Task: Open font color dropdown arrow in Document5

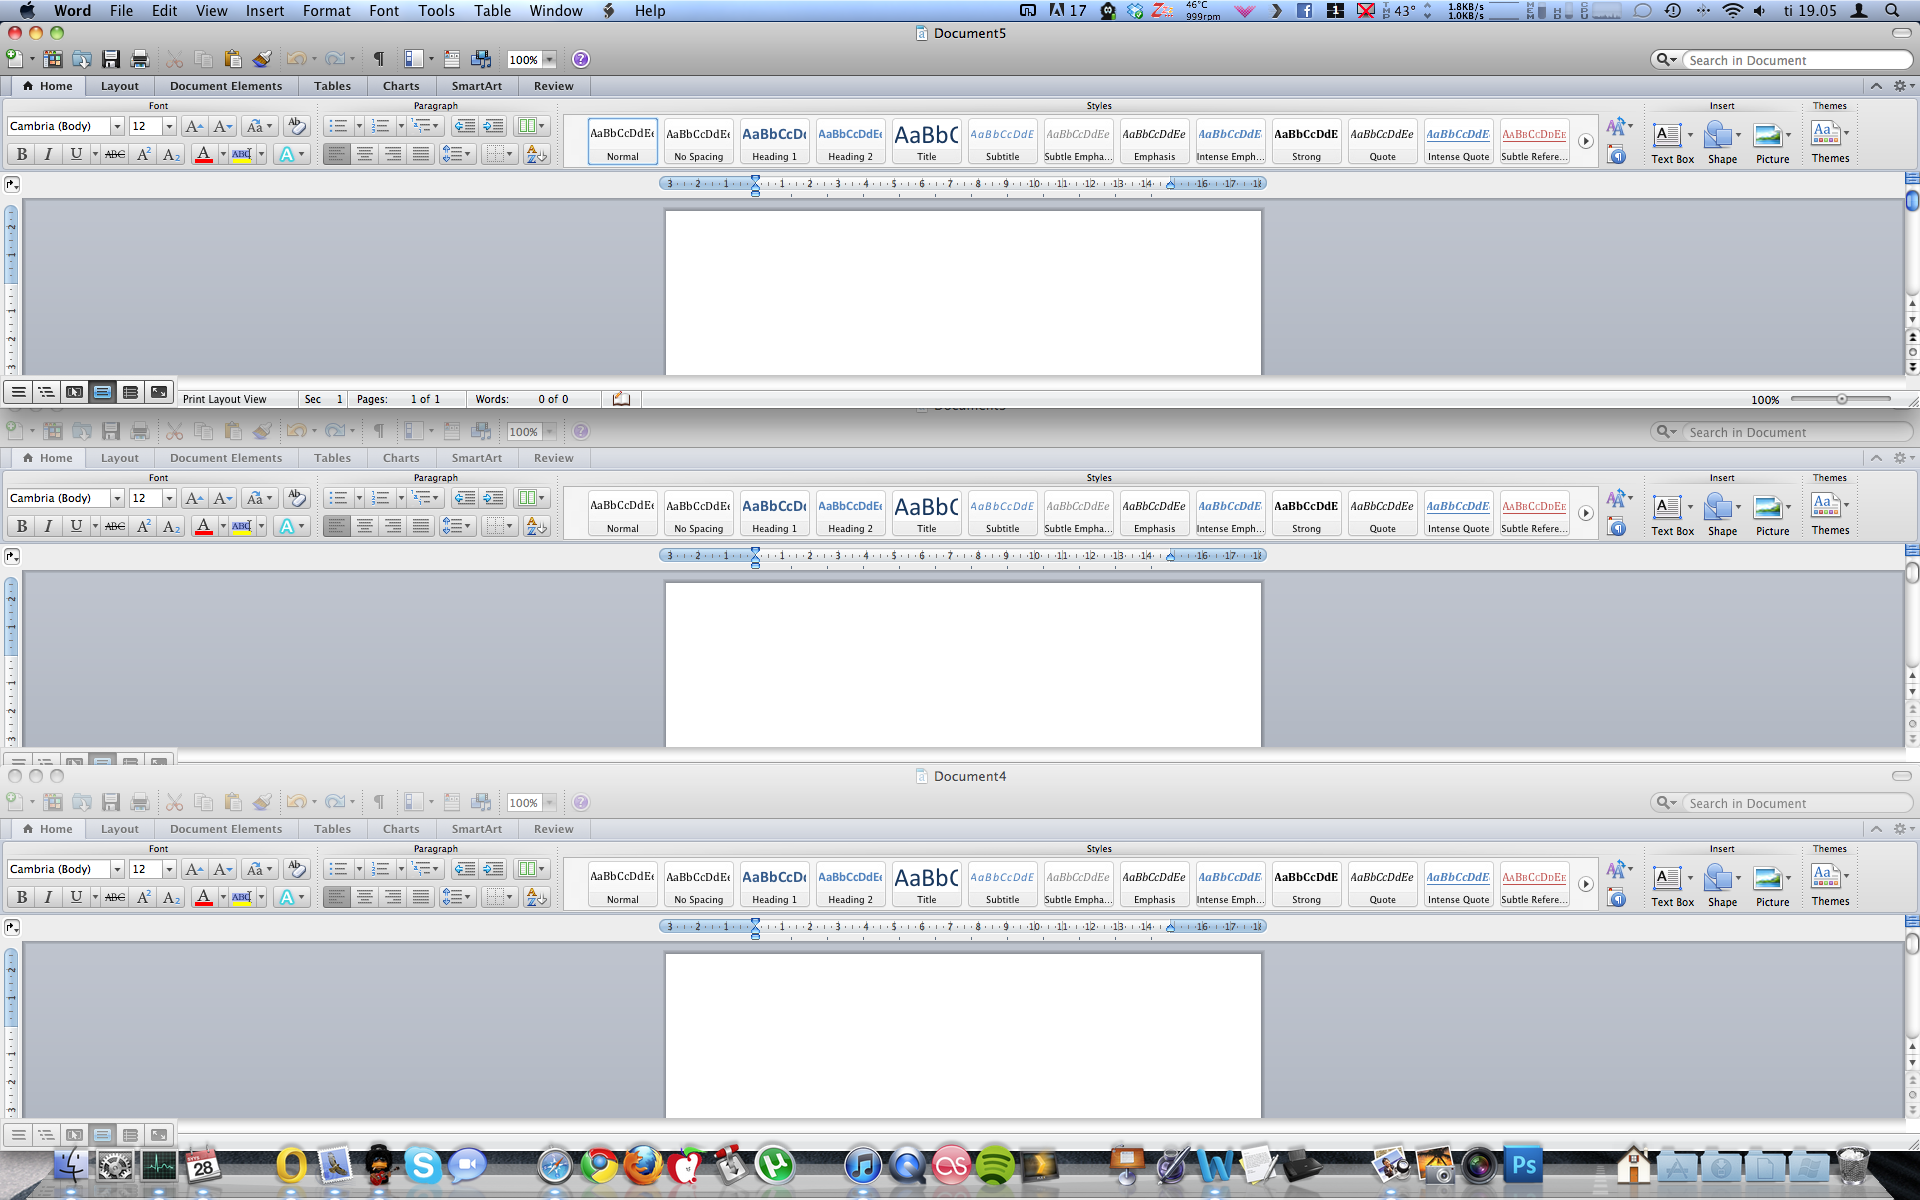Action: pyautogui.click(x=222, y=154)
